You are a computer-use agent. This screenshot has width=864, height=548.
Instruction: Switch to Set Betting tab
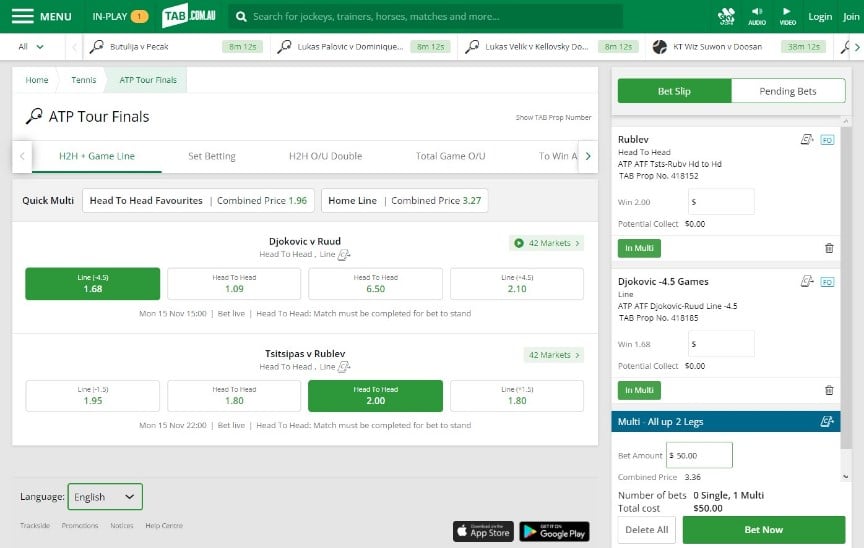click(x=212, y=156)
